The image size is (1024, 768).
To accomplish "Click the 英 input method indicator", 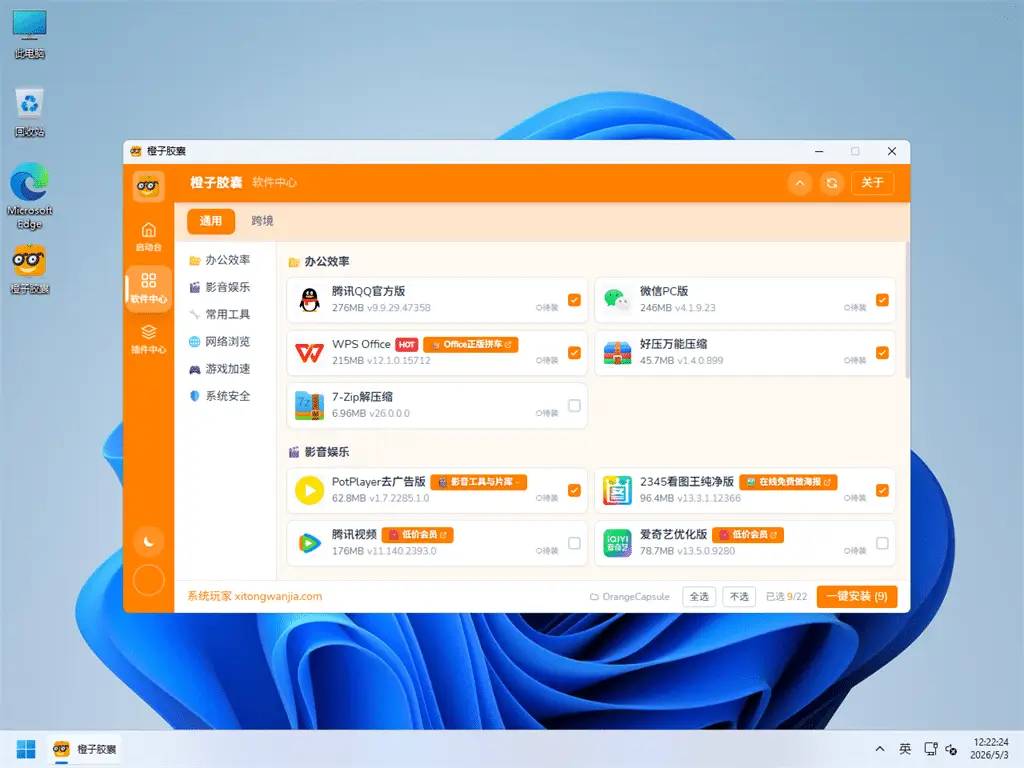I will [904, 749].
